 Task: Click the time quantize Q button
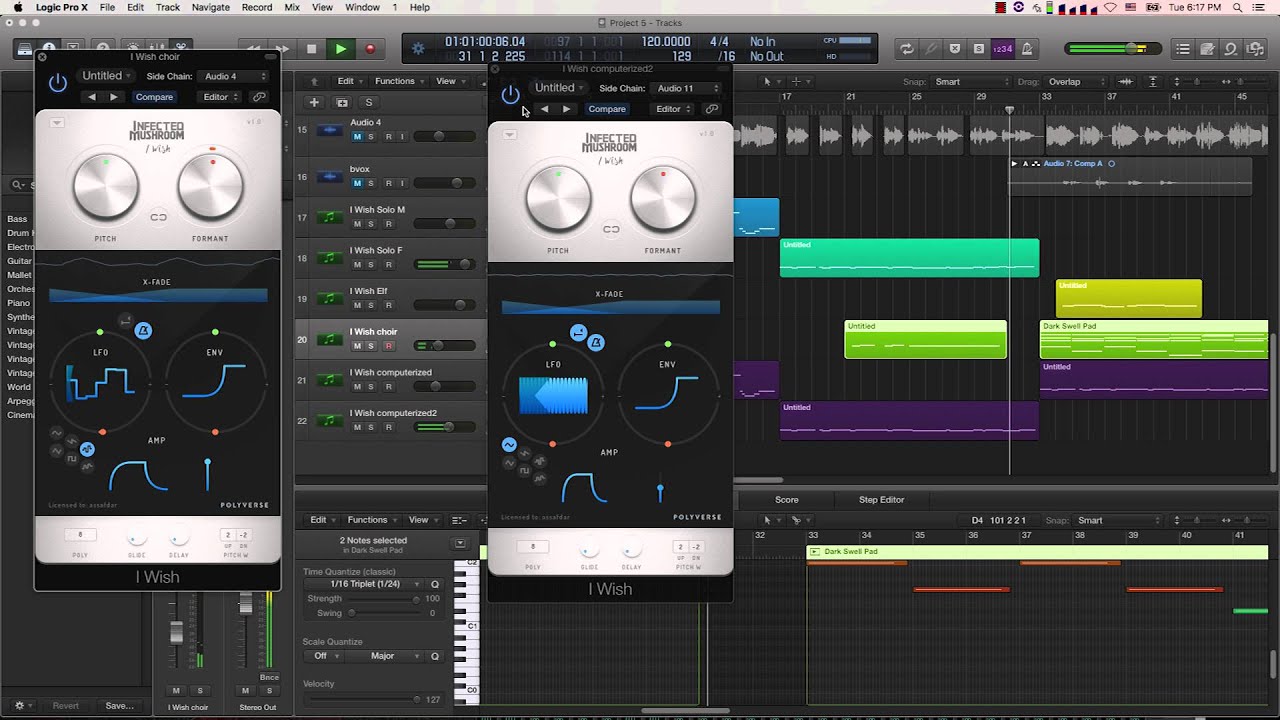tap(435, 584)
